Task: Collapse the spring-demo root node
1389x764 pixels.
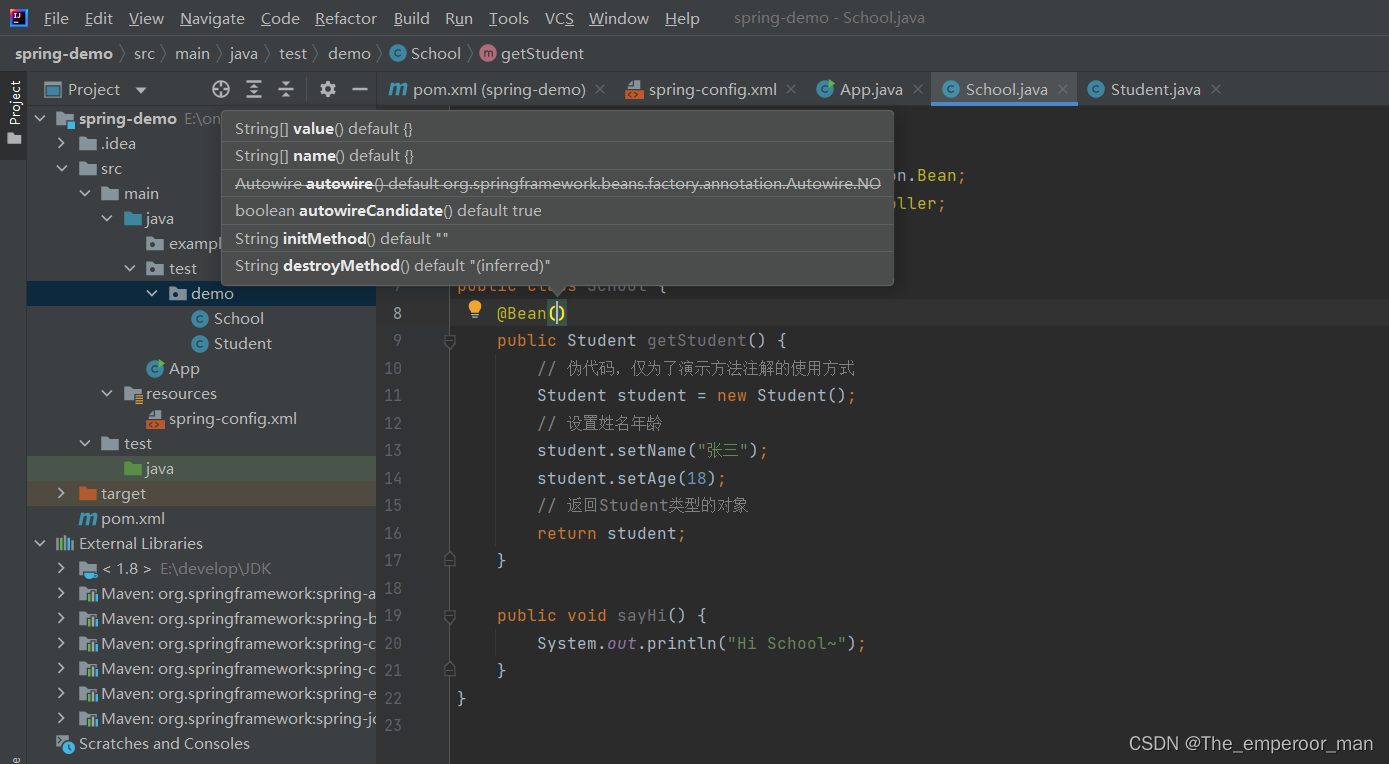Action: pos(40,118)
